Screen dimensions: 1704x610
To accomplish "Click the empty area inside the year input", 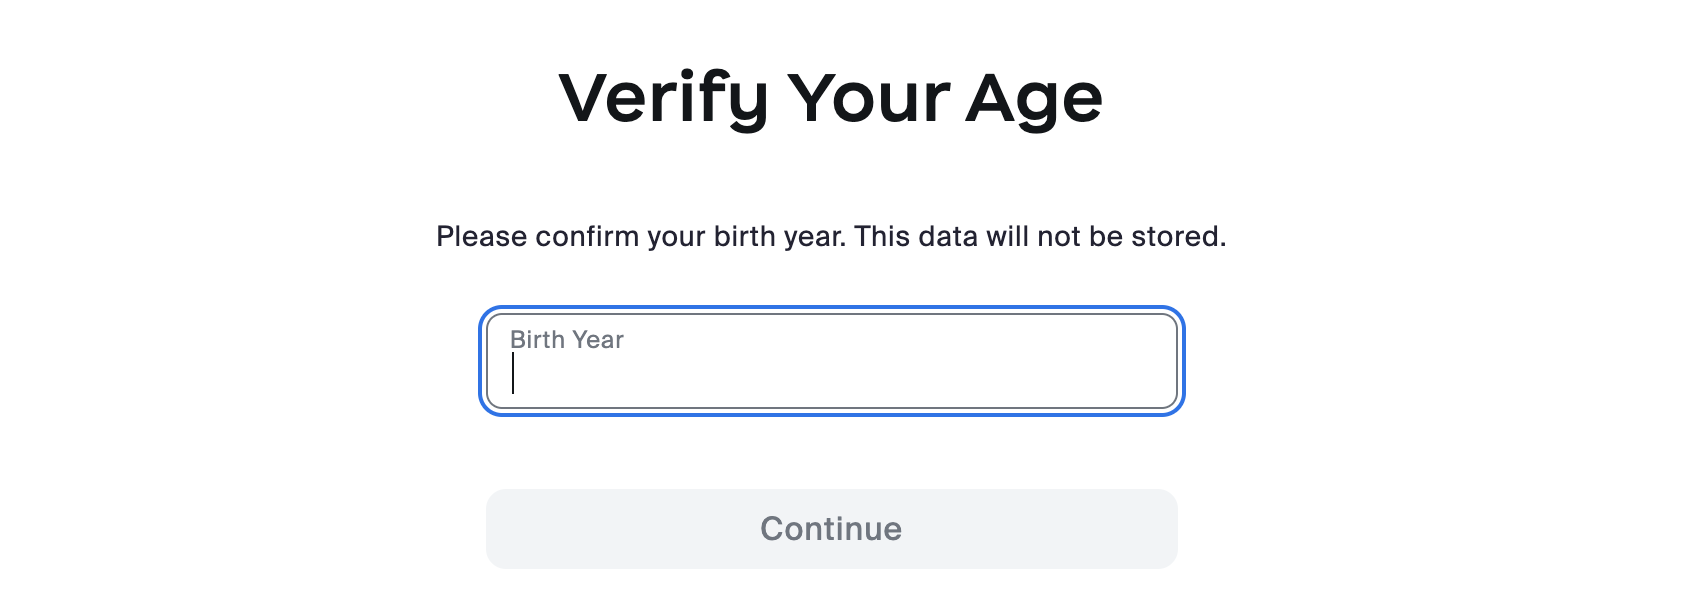I will (900, 375).
